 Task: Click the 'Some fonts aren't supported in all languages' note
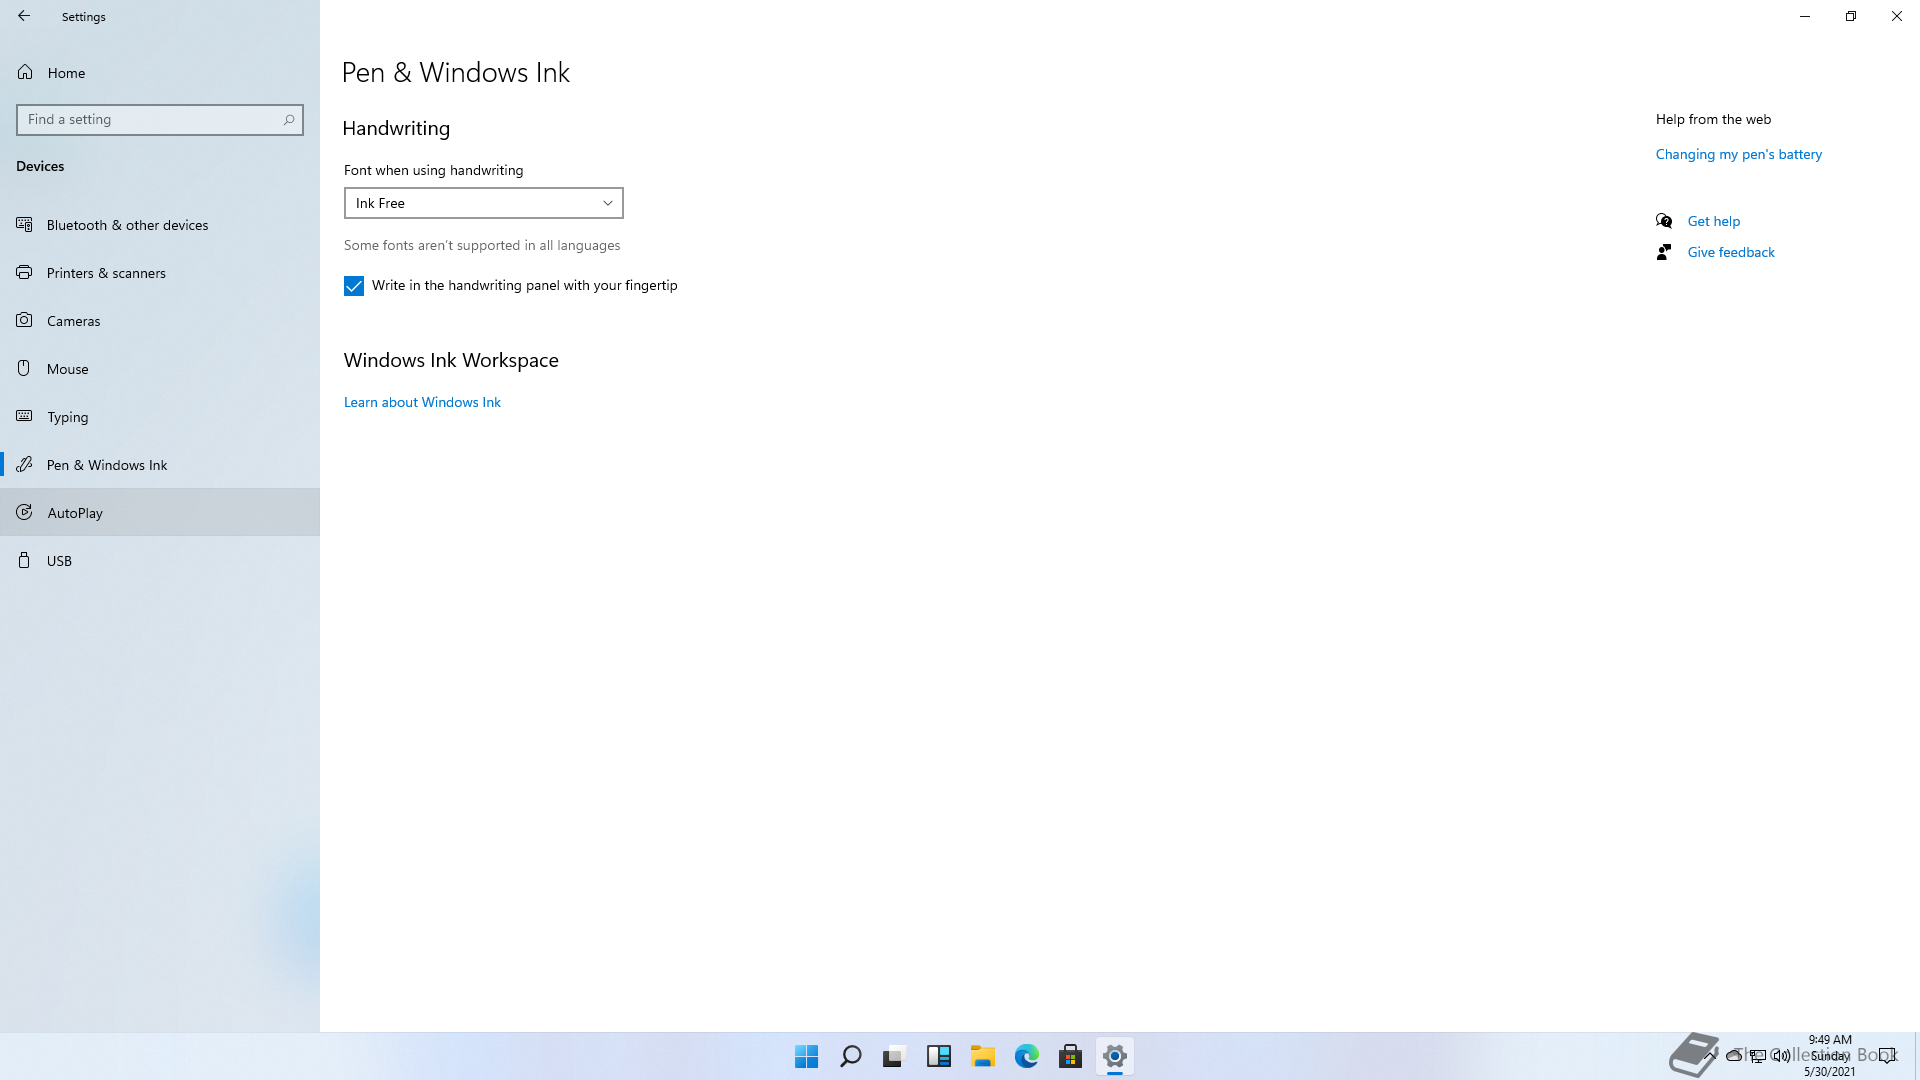pos(482,245)
